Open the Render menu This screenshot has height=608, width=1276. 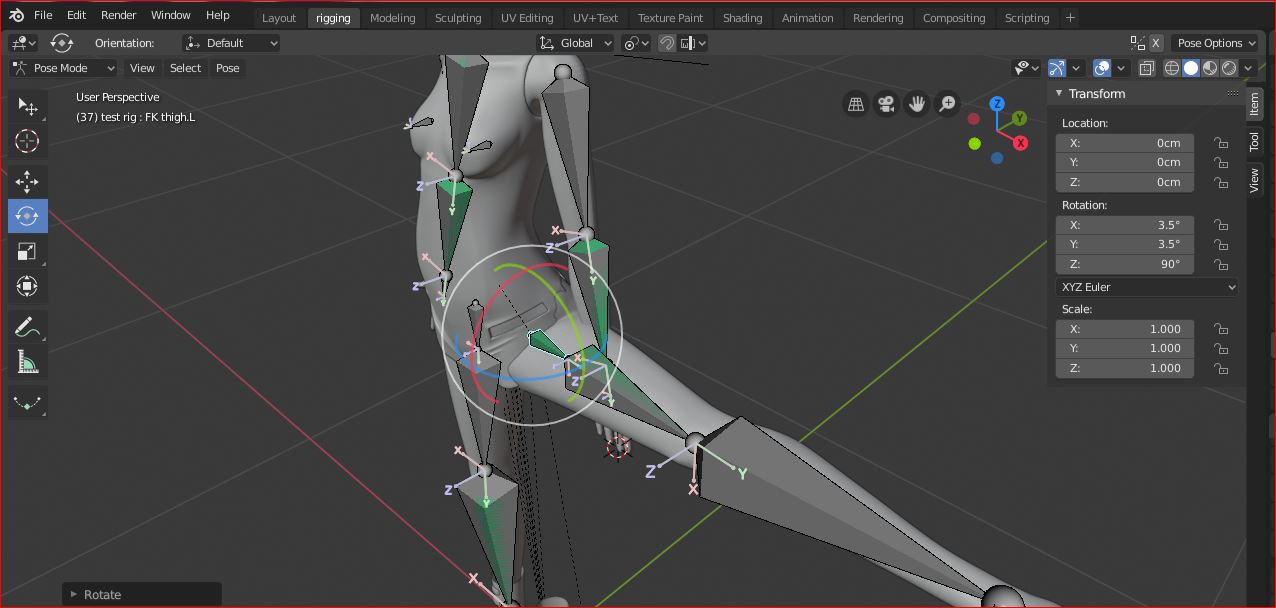(118, 15)
